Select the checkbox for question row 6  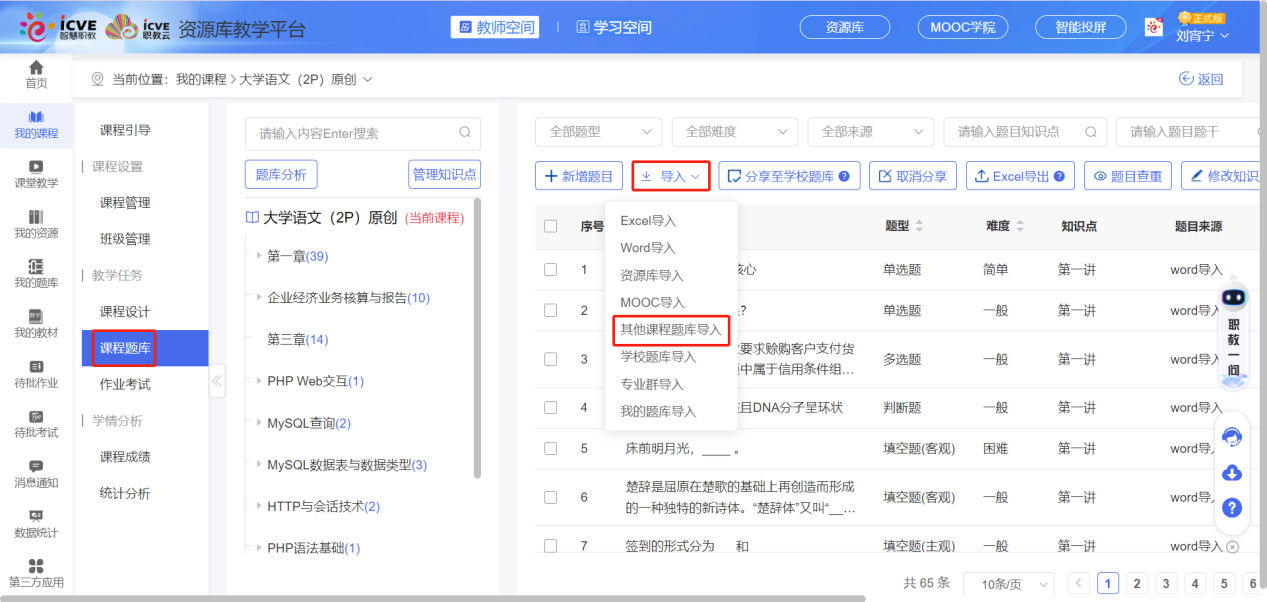tap(550, 497)
